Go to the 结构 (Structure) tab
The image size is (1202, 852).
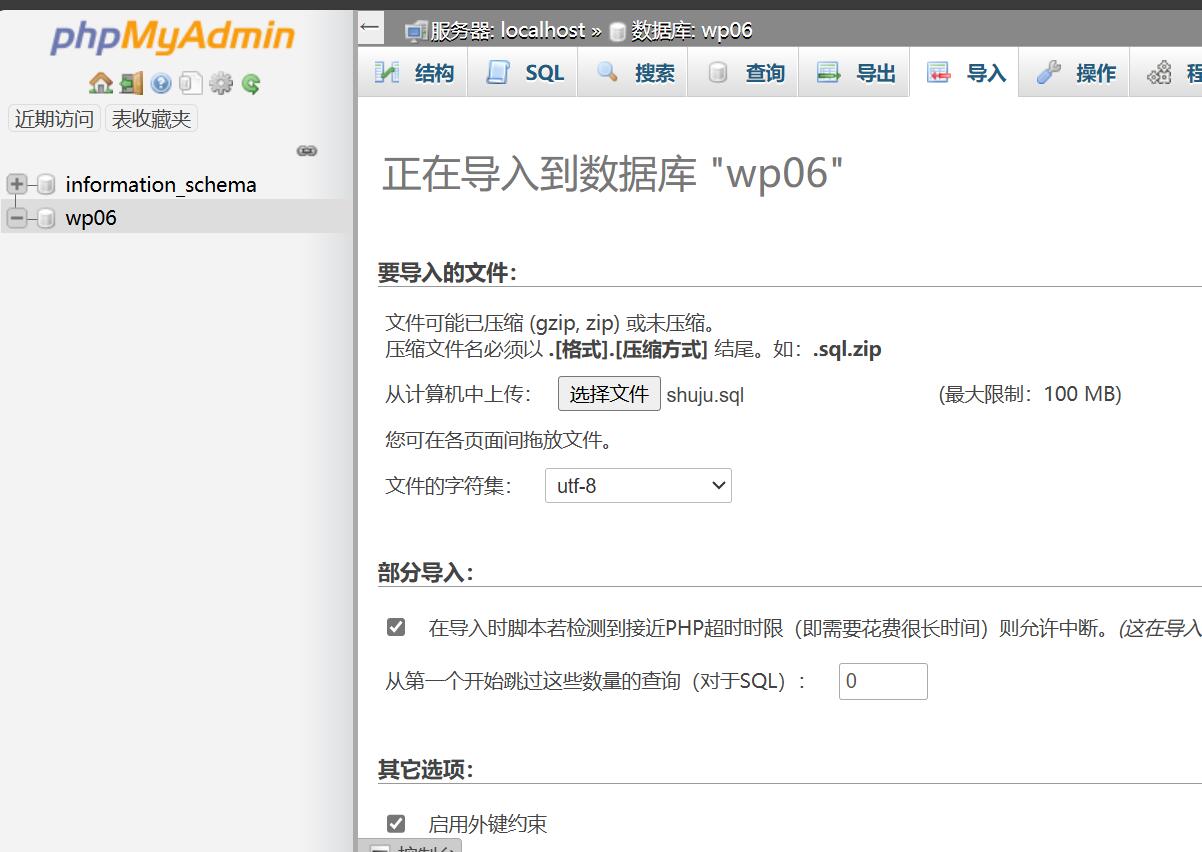(x=414, y=73)
